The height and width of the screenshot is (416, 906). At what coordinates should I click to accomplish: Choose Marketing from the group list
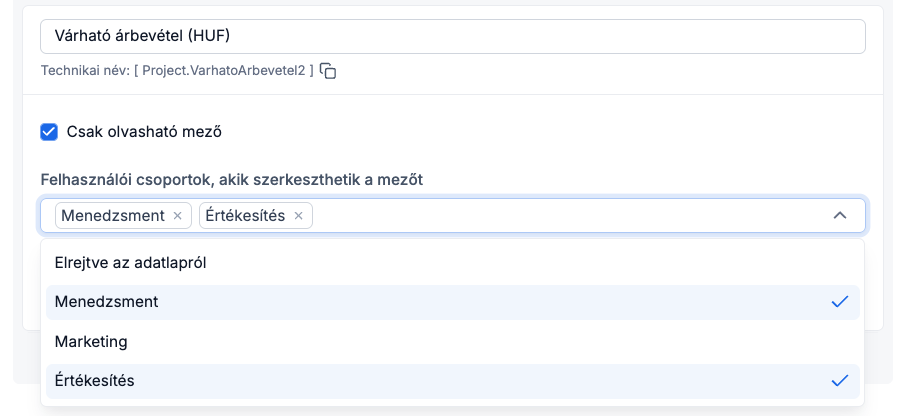tap(91, 341)
